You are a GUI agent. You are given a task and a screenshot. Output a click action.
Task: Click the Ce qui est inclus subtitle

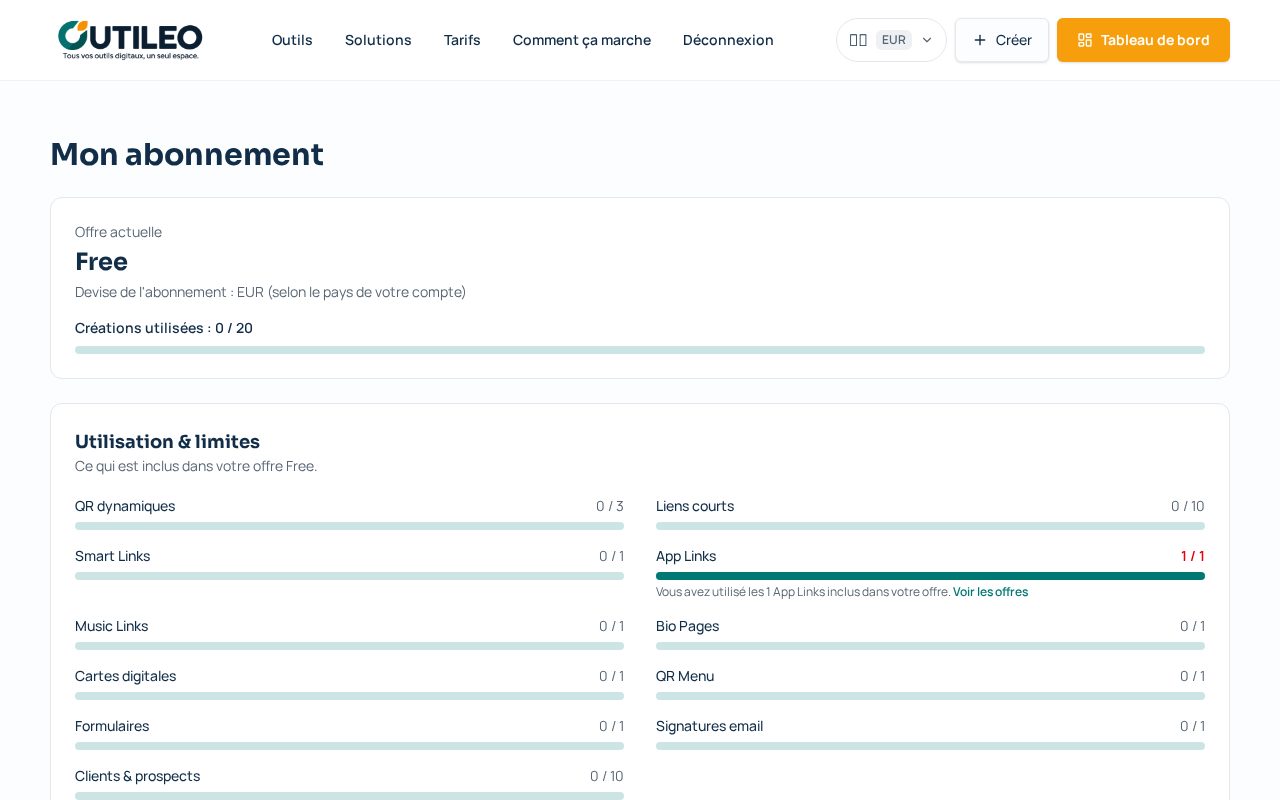[196, 466]
